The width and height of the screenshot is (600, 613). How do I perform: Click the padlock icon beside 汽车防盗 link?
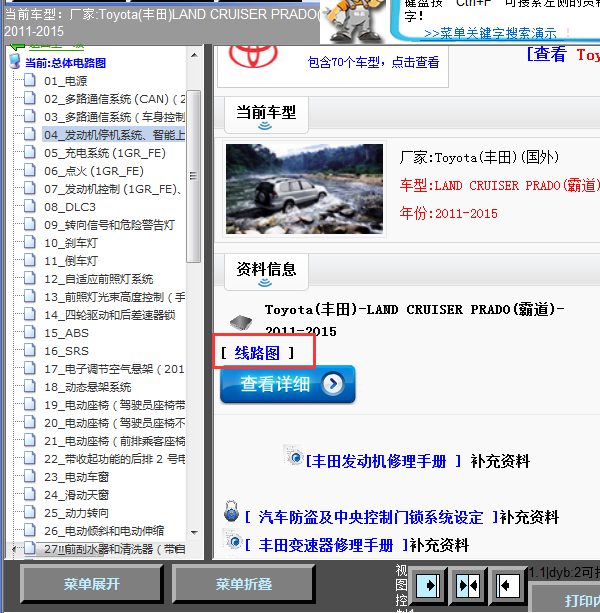coord(231,511)
